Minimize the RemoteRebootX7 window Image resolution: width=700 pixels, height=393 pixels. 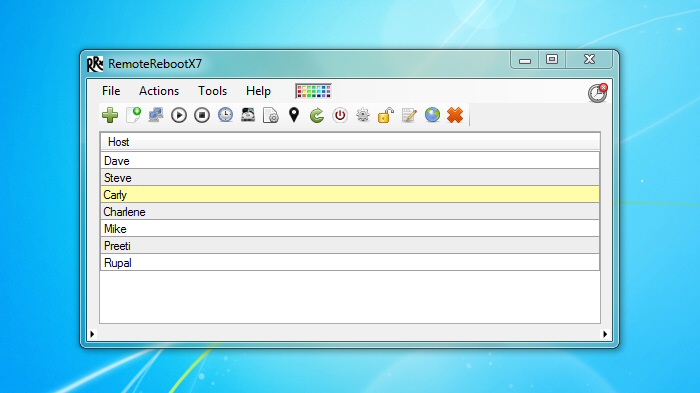(x=525, y=60)
